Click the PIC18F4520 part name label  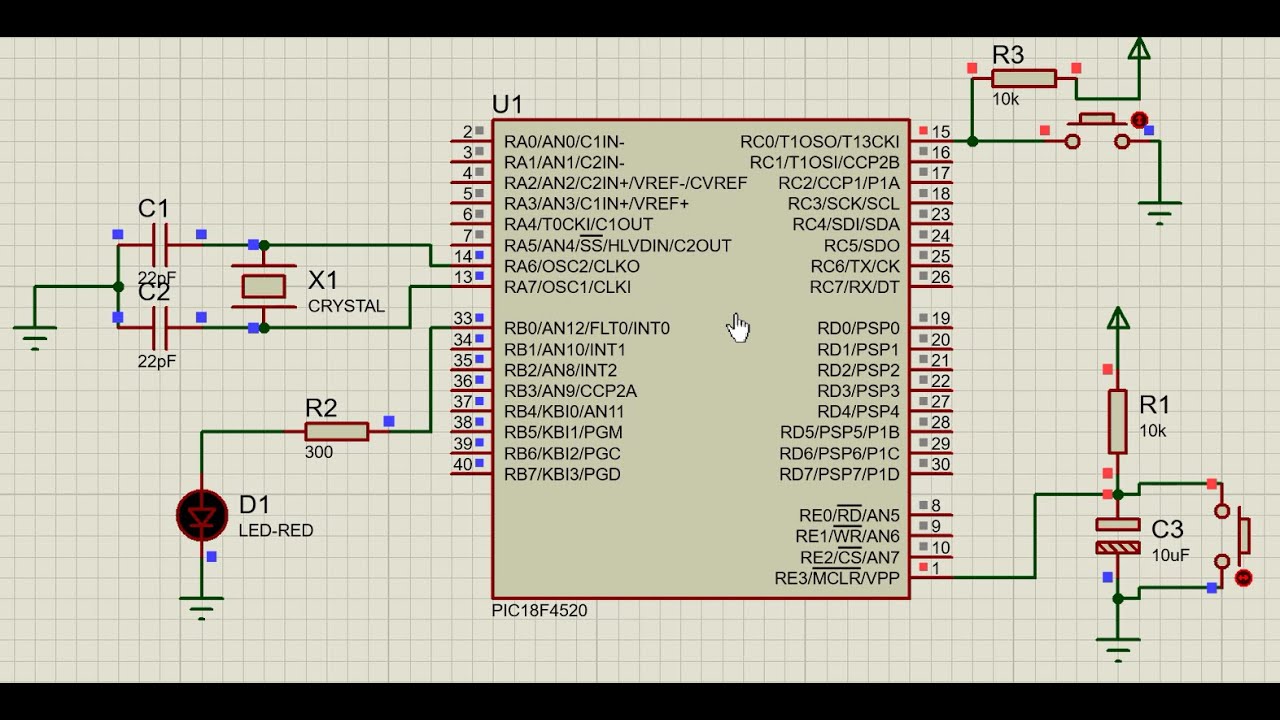pos(539,610)
